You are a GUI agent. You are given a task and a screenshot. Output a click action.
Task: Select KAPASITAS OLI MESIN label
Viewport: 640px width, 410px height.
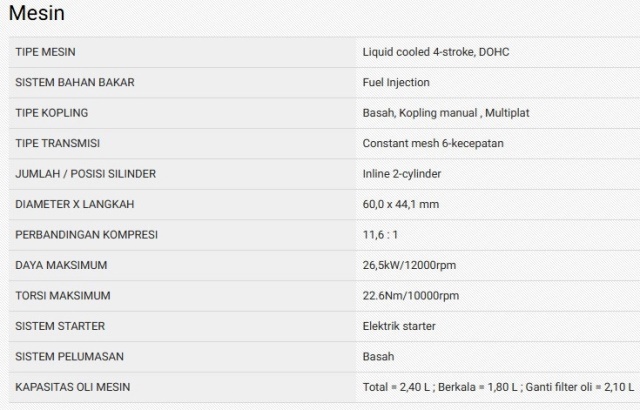coord(73,387)
